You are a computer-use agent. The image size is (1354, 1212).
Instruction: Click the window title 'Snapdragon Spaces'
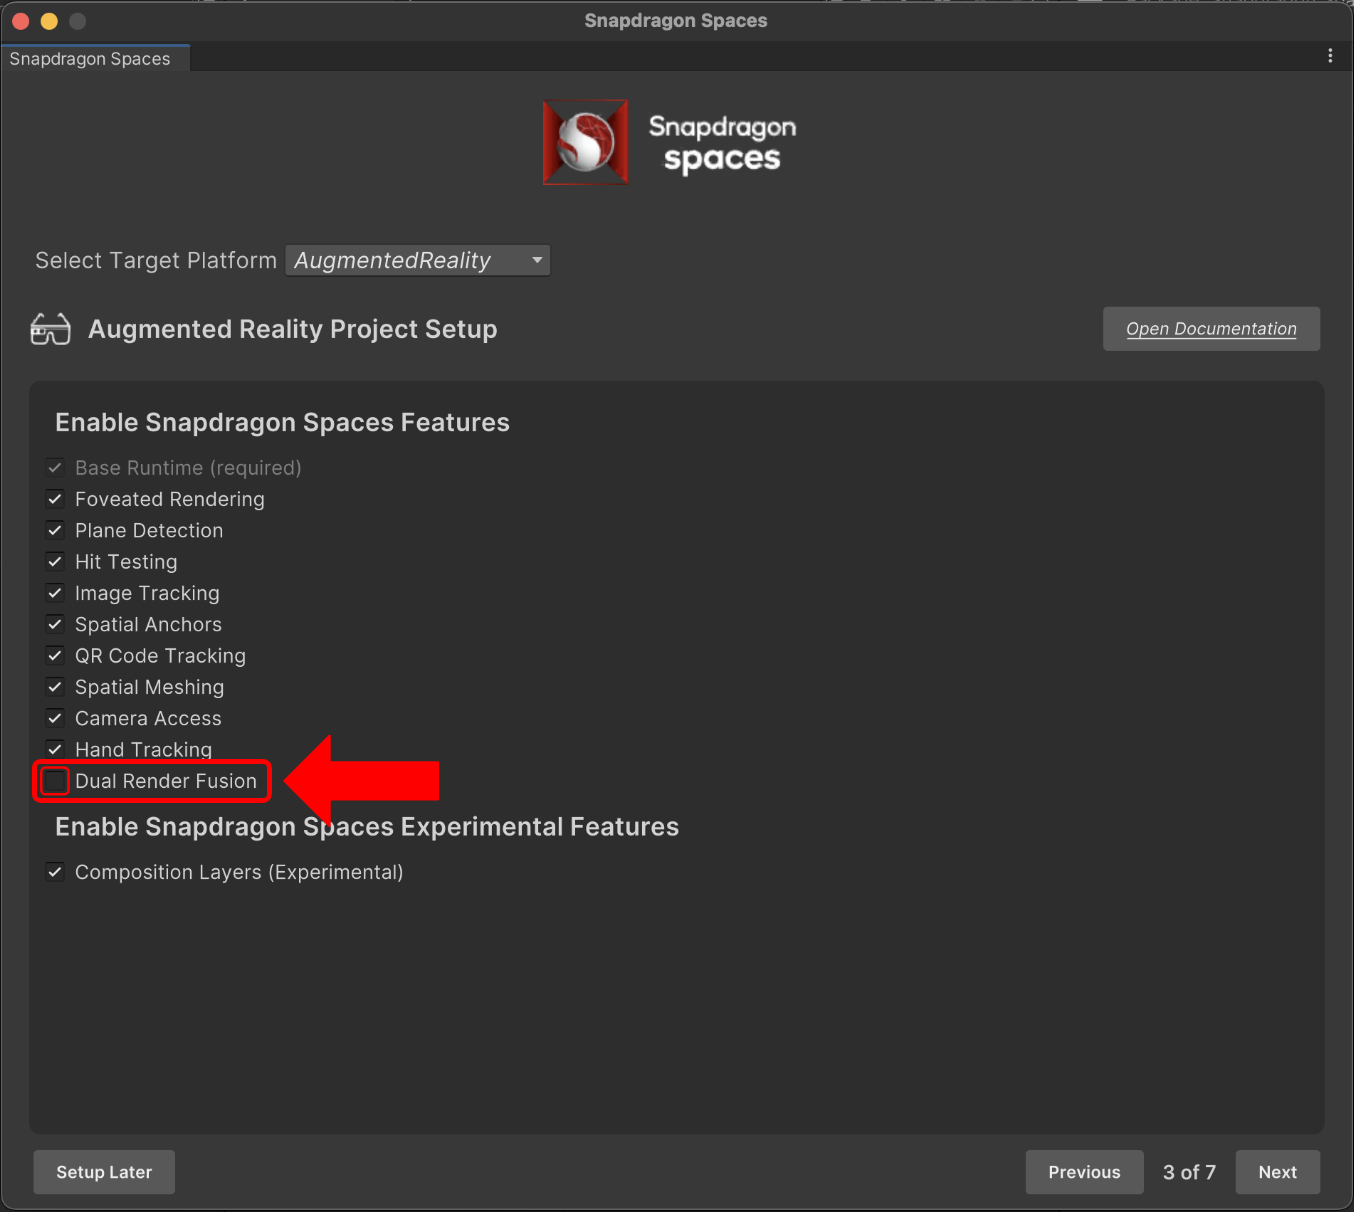click(x=676, y=21)
